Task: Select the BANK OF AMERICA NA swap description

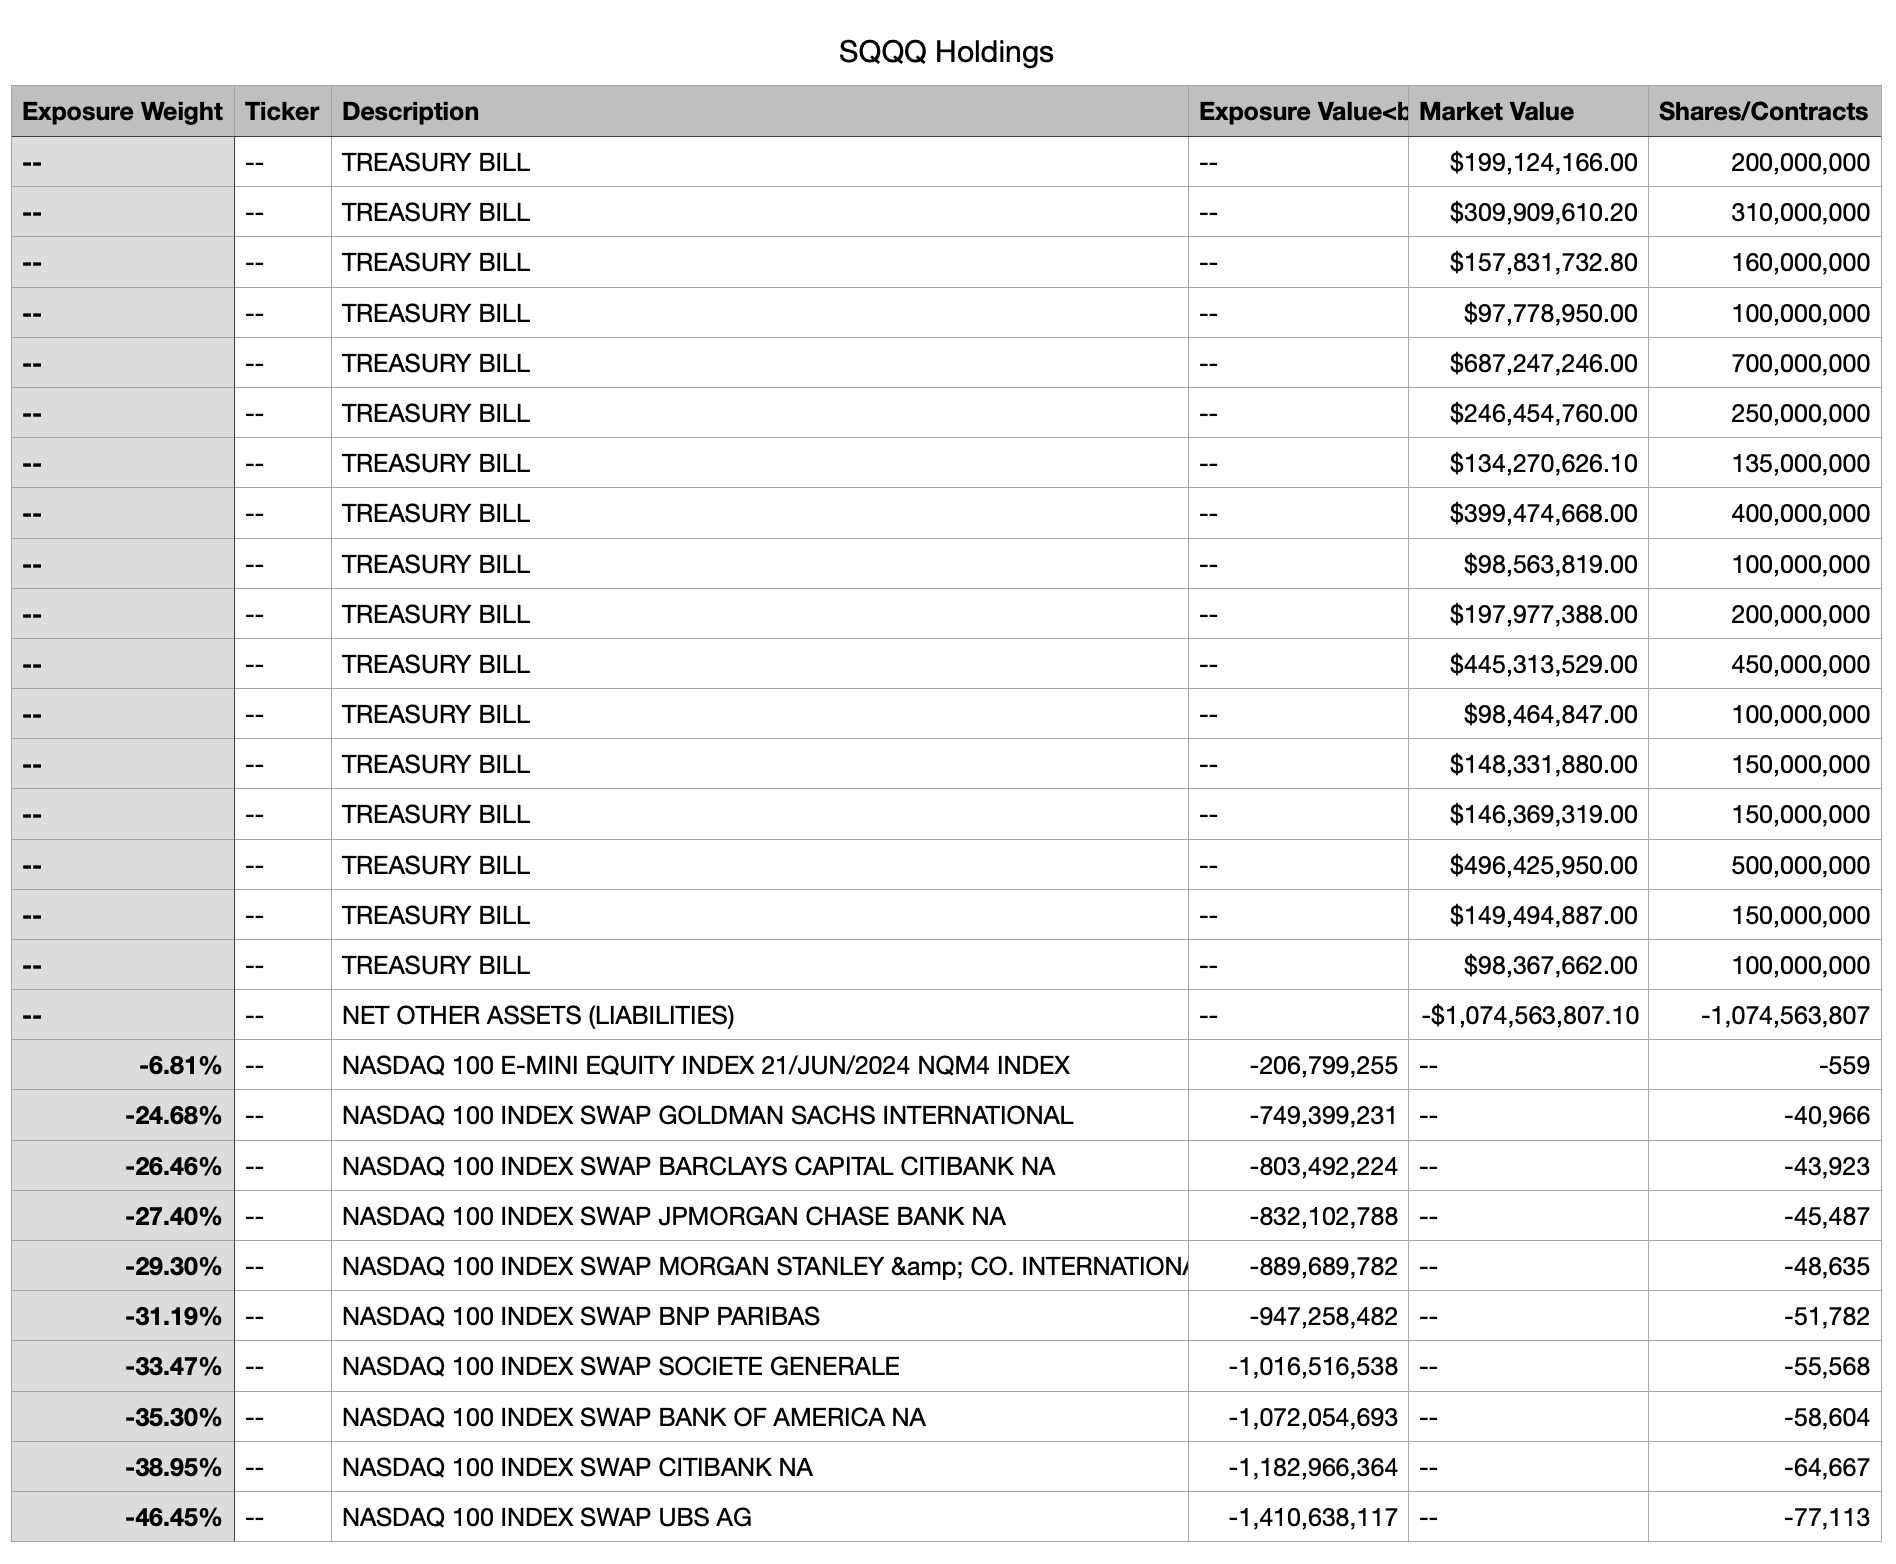Action: 759,1417
